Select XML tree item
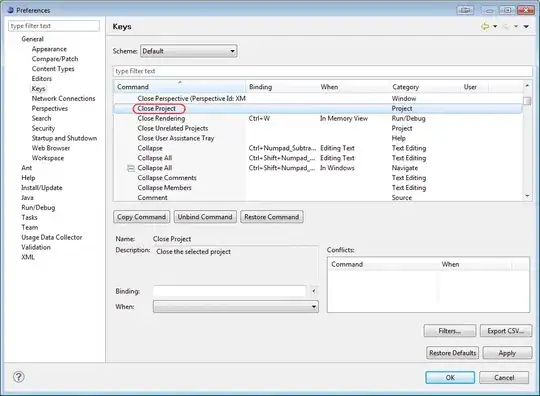This screenshot has height=396, width=540. coord(28,257)
